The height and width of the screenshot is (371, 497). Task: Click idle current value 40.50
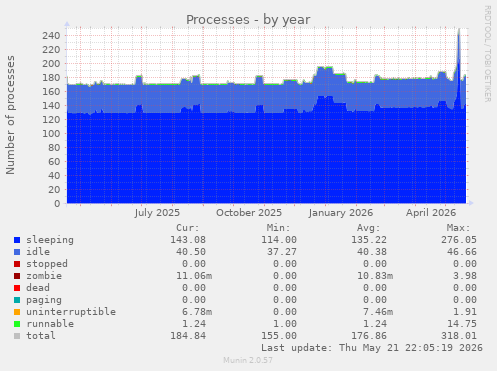click(x=191, y=252)
